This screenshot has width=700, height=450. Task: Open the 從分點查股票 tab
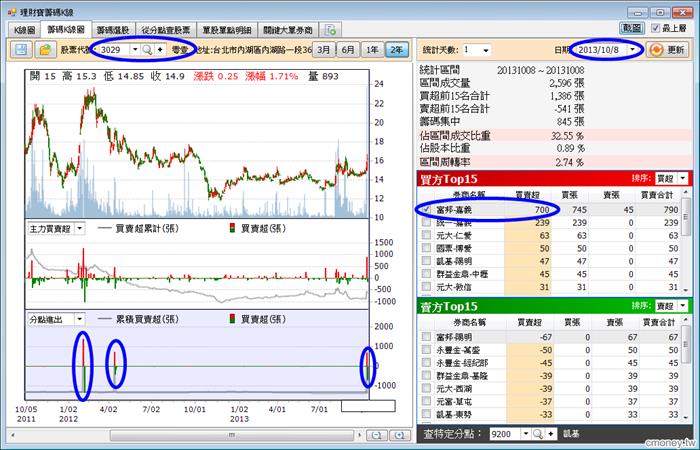point(166,30)
